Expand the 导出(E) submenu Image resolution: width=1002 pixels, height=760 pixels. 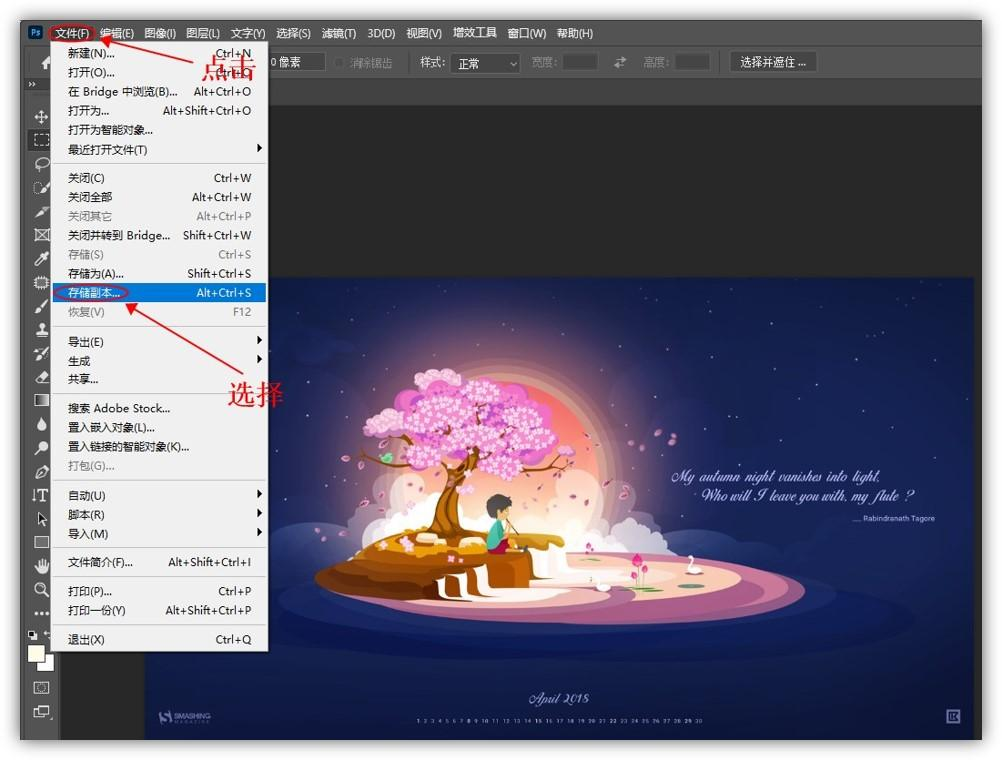pos(159,341)
